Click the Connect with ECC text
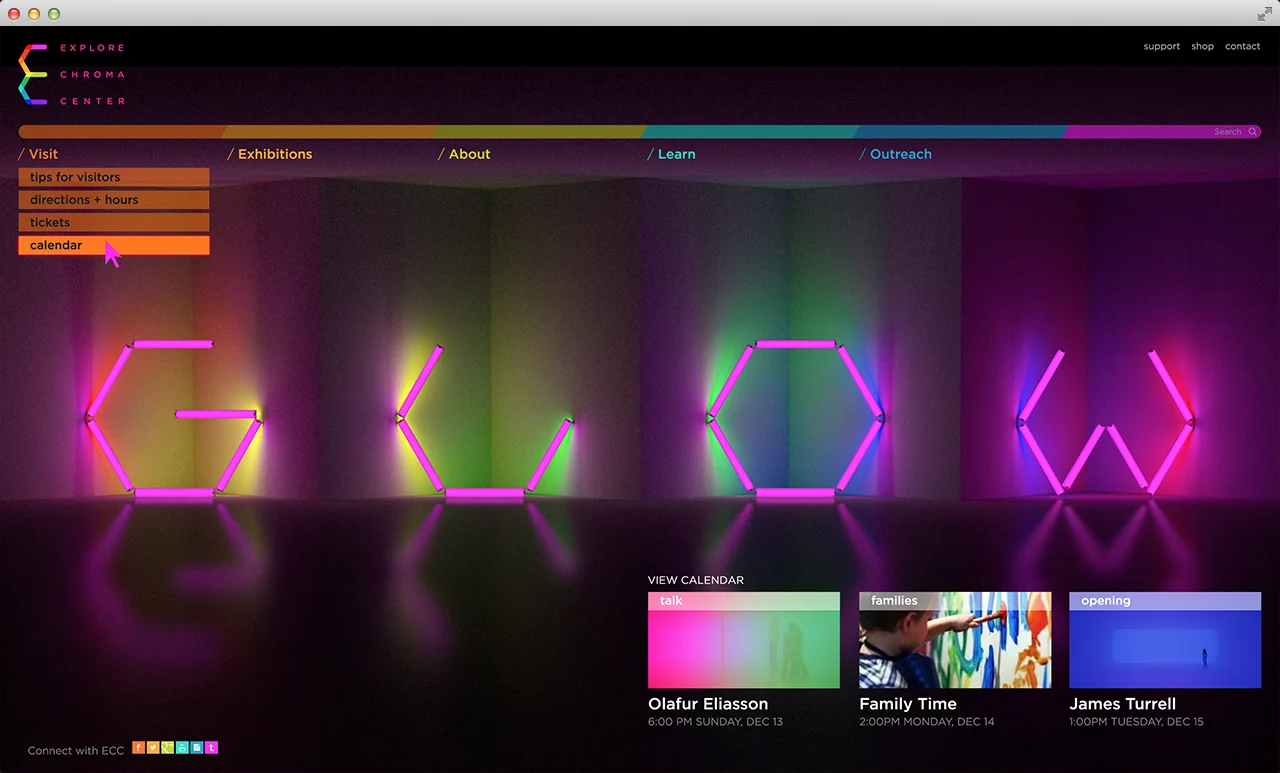1280x773 pixels. click(x=76, y=751)
